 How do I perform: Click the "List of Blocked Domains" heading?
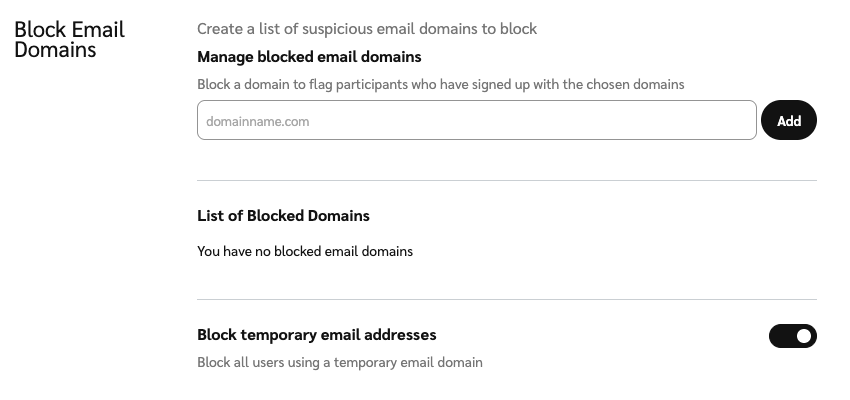[283, 215]
